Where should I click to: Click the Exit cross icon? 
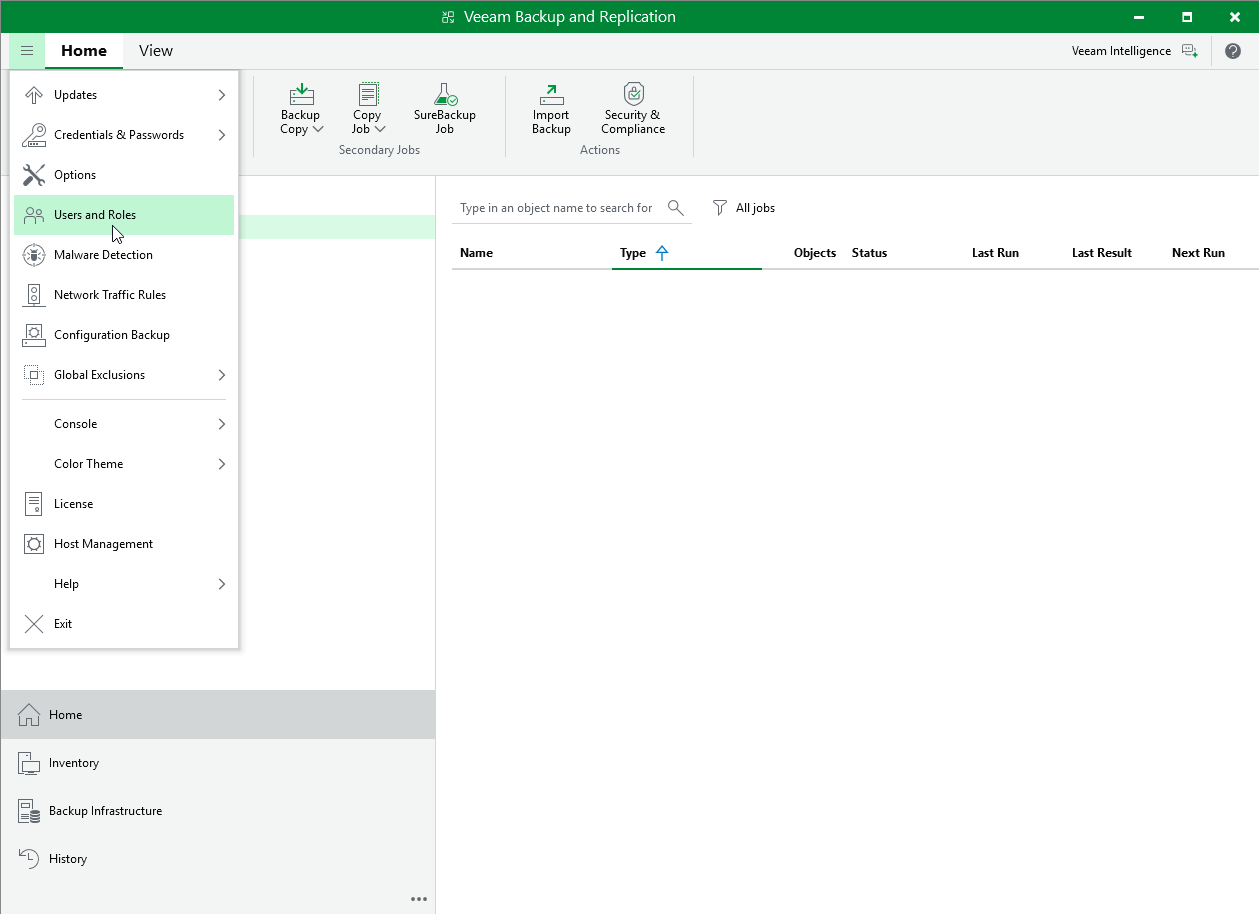tap(34, 624)
